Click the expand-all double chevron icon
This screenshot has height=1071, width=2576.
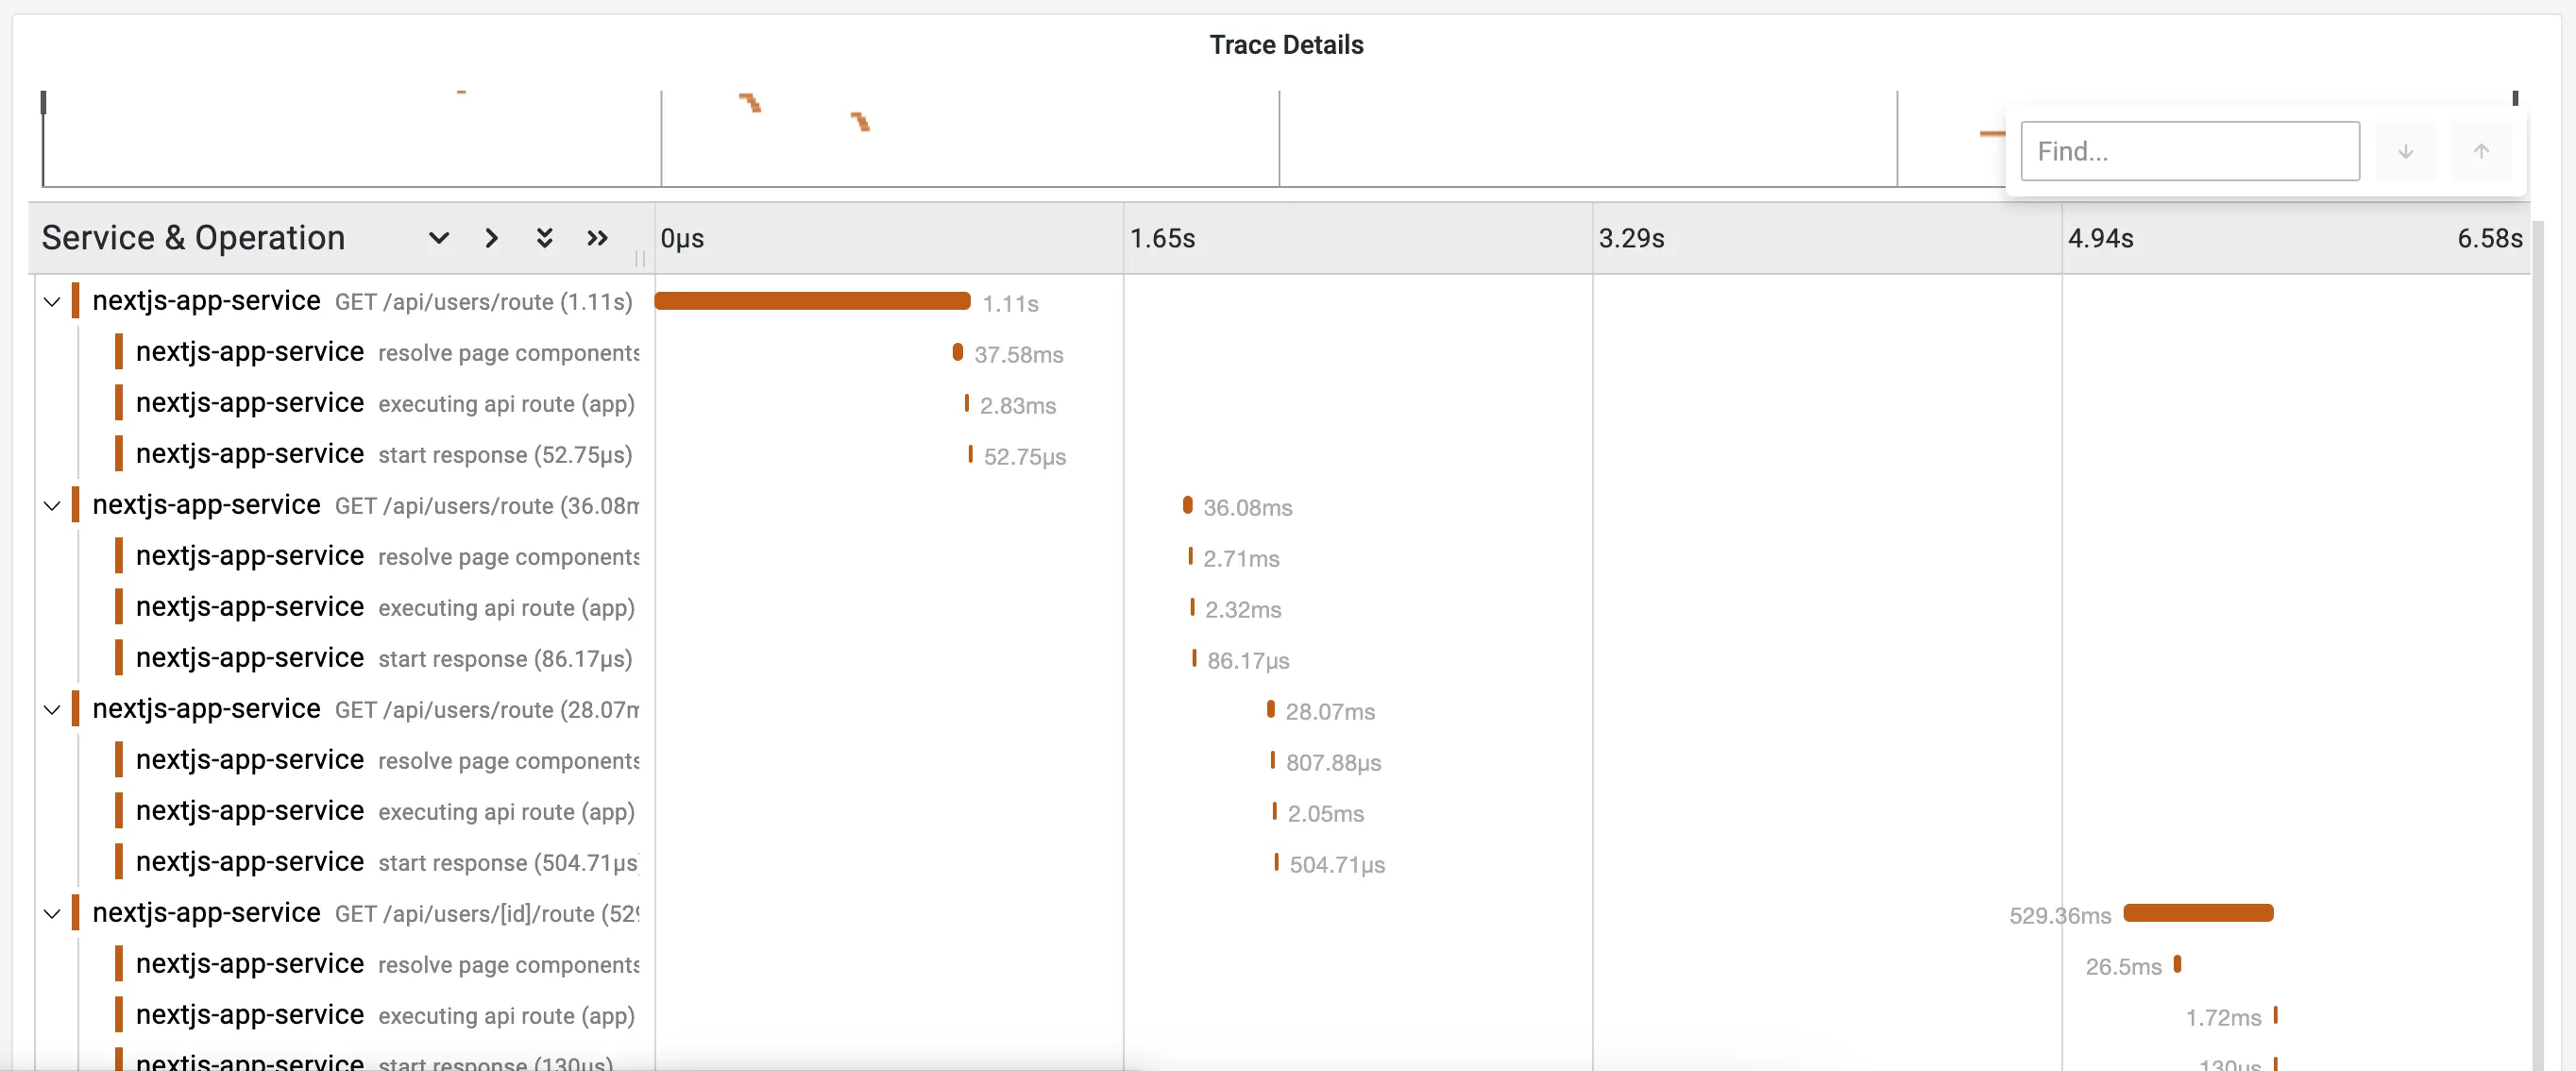click(544, 238)
